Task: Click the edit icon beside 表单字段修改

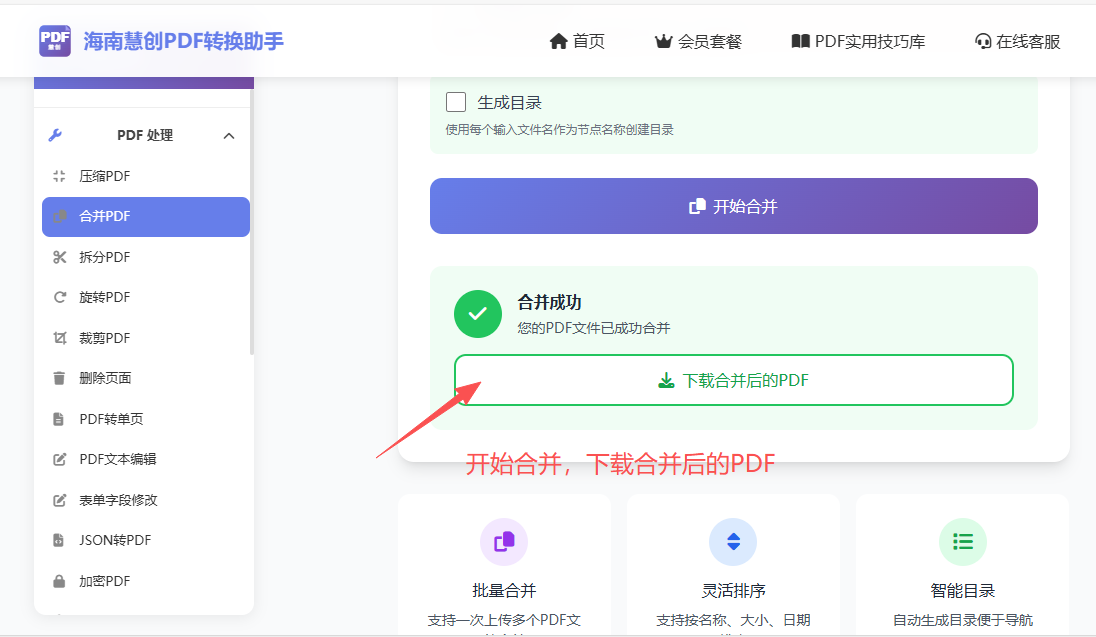Action: [59, 500]
